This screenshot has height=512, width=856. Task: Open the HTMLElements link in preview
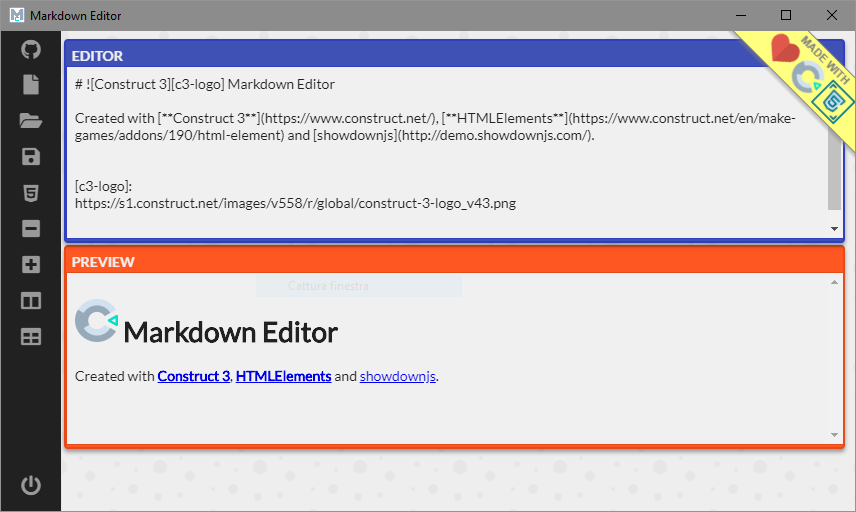coord(283,376)
